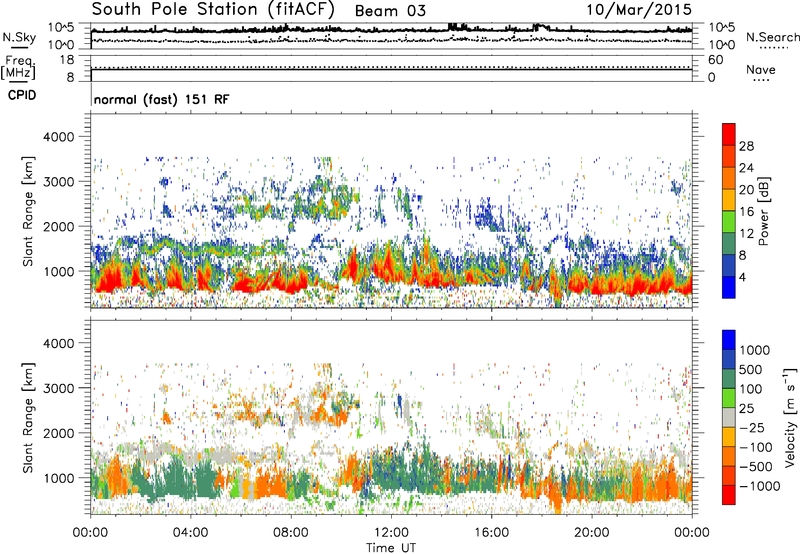The height and width of the screenshot is (554, 800).
Task: Click the left '18' frequency tick label
Action: tap(67, 60)
